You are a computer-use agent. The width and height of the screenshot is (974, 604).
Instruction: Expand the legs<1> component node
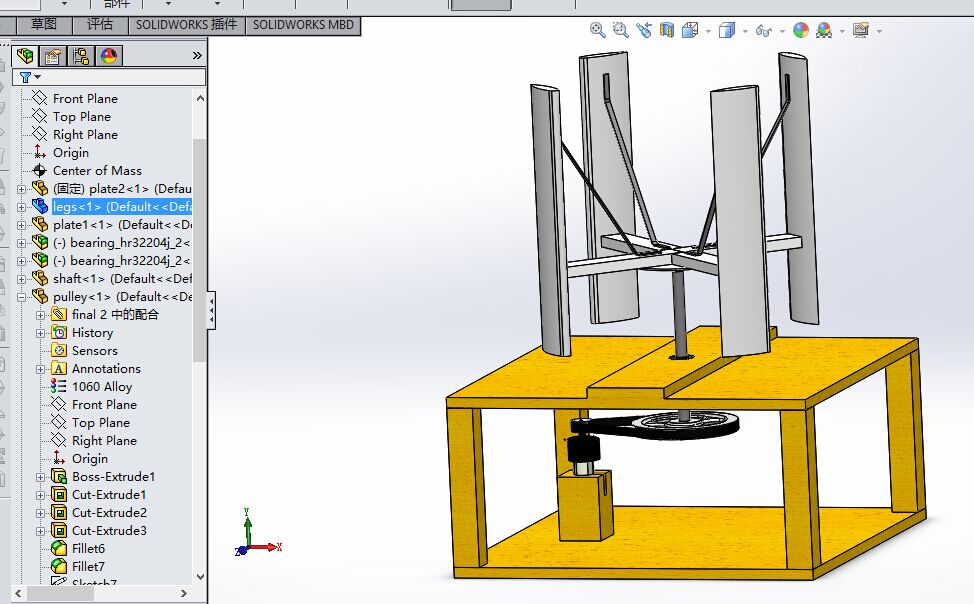pyautogui.click(x=22, y=207)
